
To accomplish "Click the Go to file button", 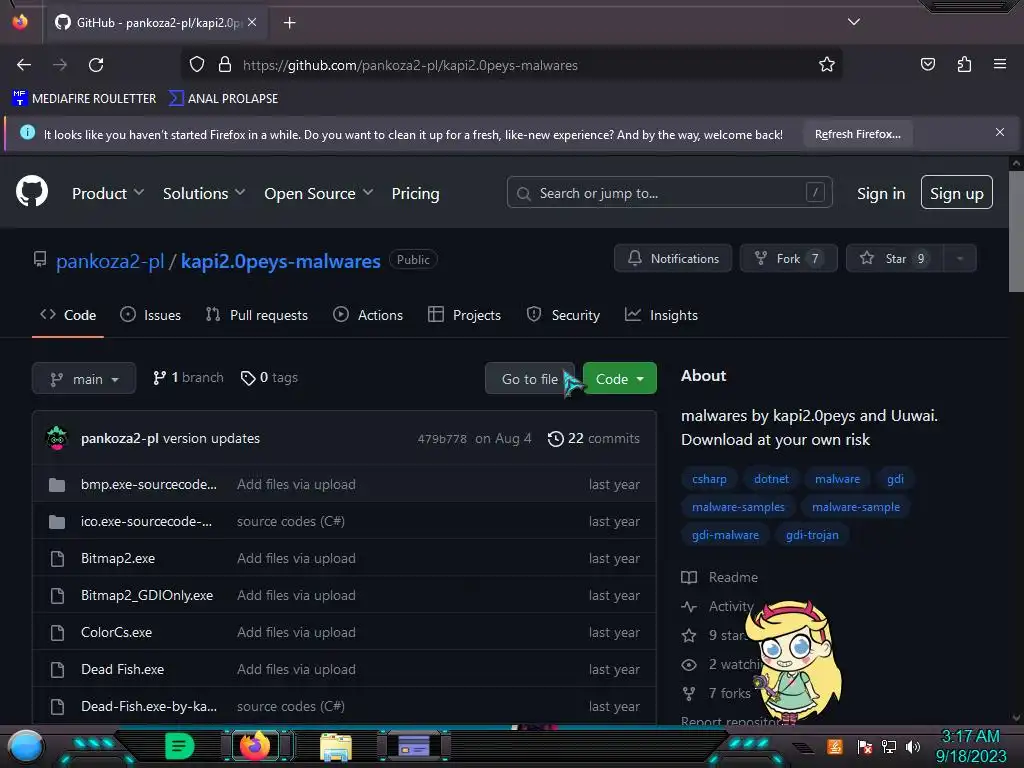I will coord(530,379).
